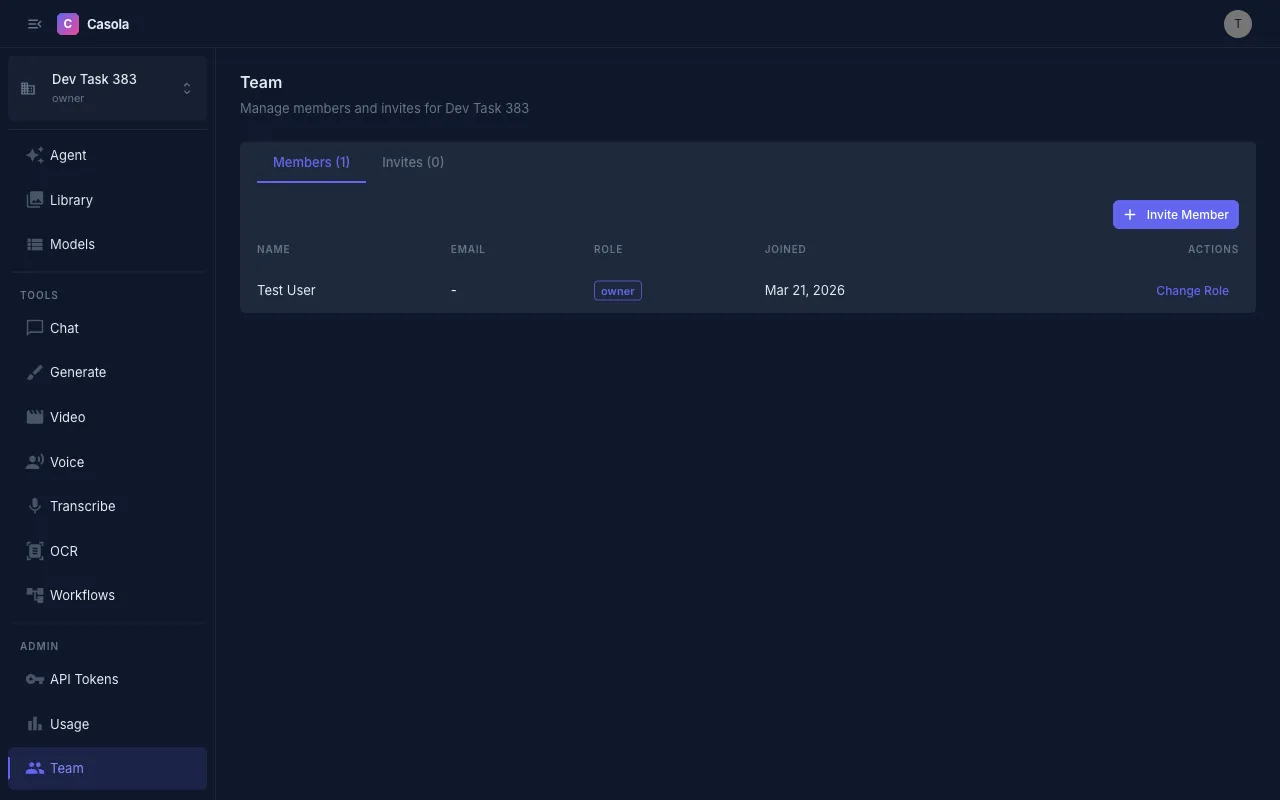Switch to the Invites (0) tab
The width and height of the screenshot is (1280, 800).
pyautogui.click(x=412, y=161)
